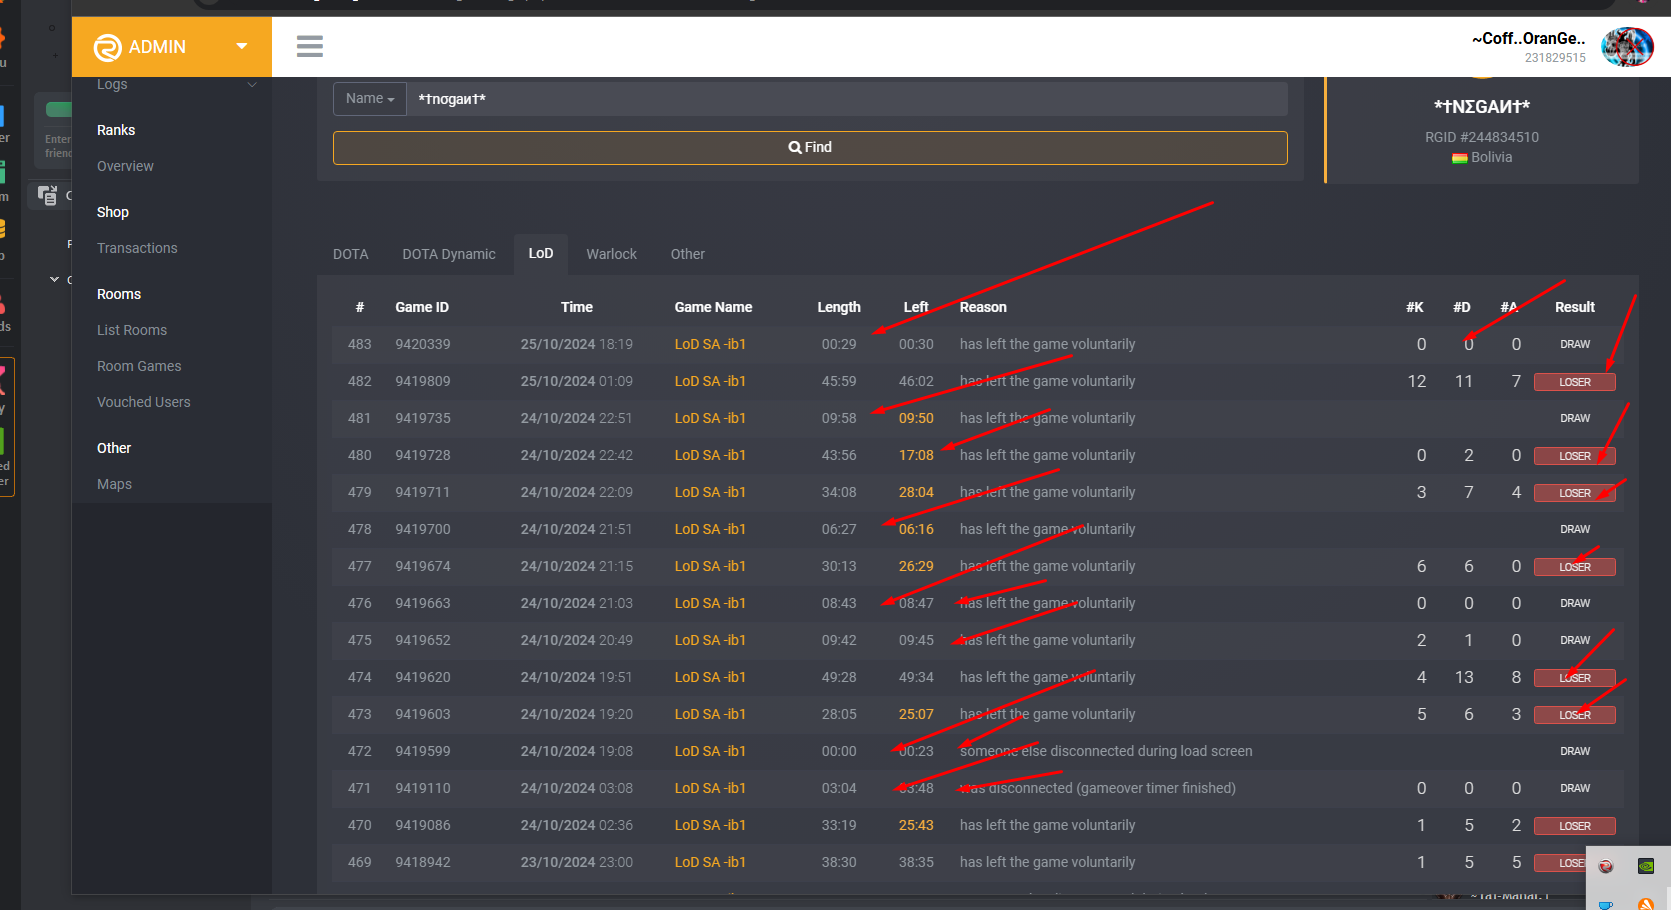Click the Bolivia country flag
The width and height of the screenshot is (1671, 910).
(1460, 158)
